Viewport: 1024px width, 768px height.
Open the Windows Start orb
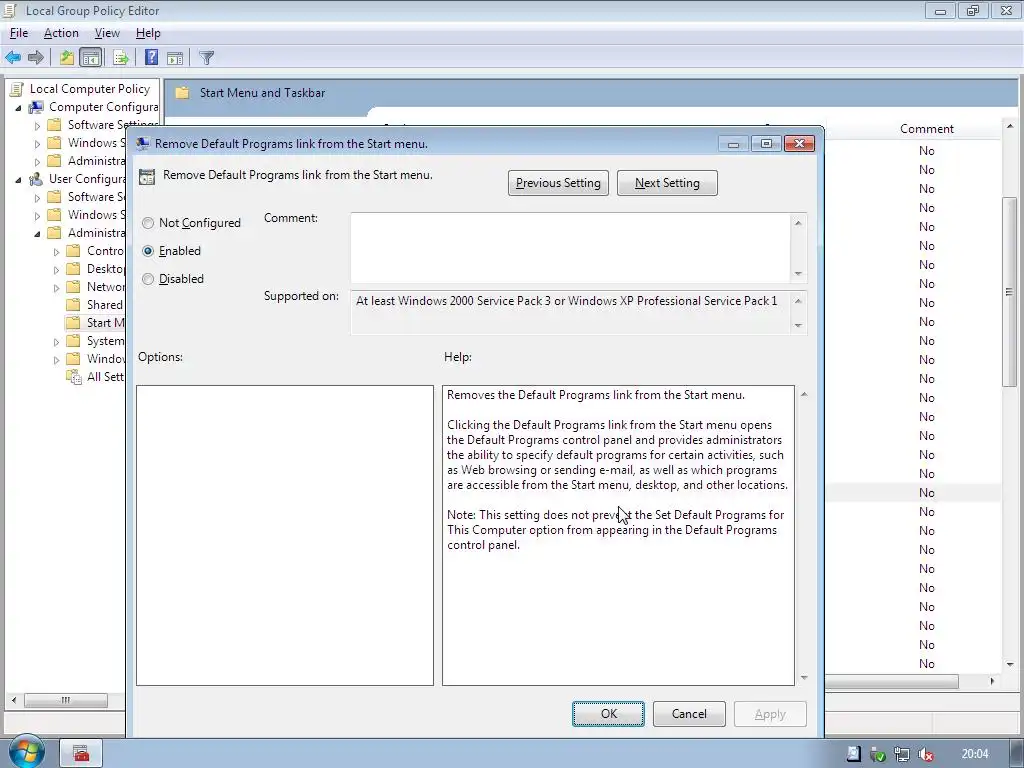click(x=25, y=752)
